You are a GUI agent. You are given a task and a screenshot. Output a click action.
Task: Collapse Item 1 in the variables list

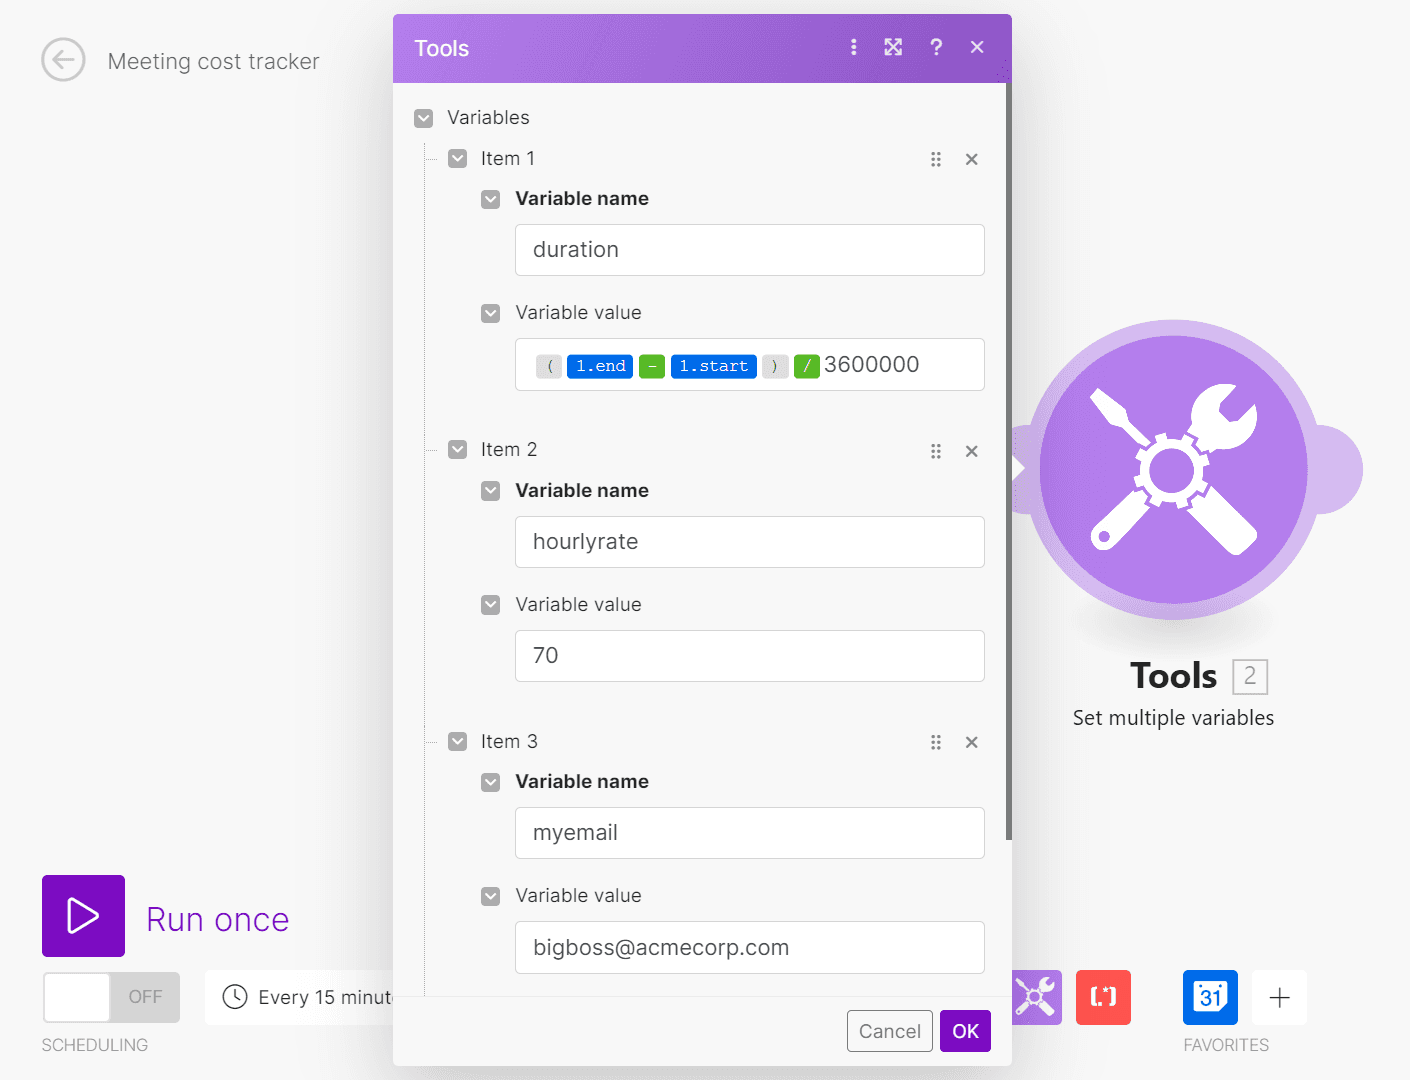[x=458, y=159]
